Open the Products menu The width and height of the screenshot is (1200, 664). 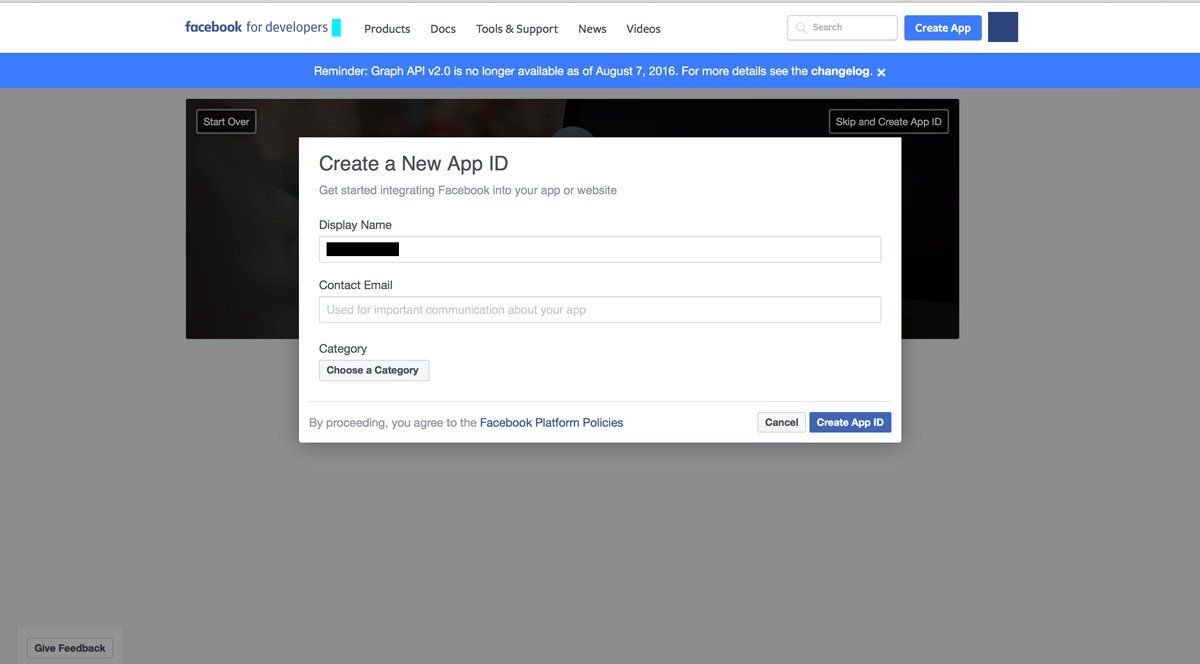(x=387, y=29)
